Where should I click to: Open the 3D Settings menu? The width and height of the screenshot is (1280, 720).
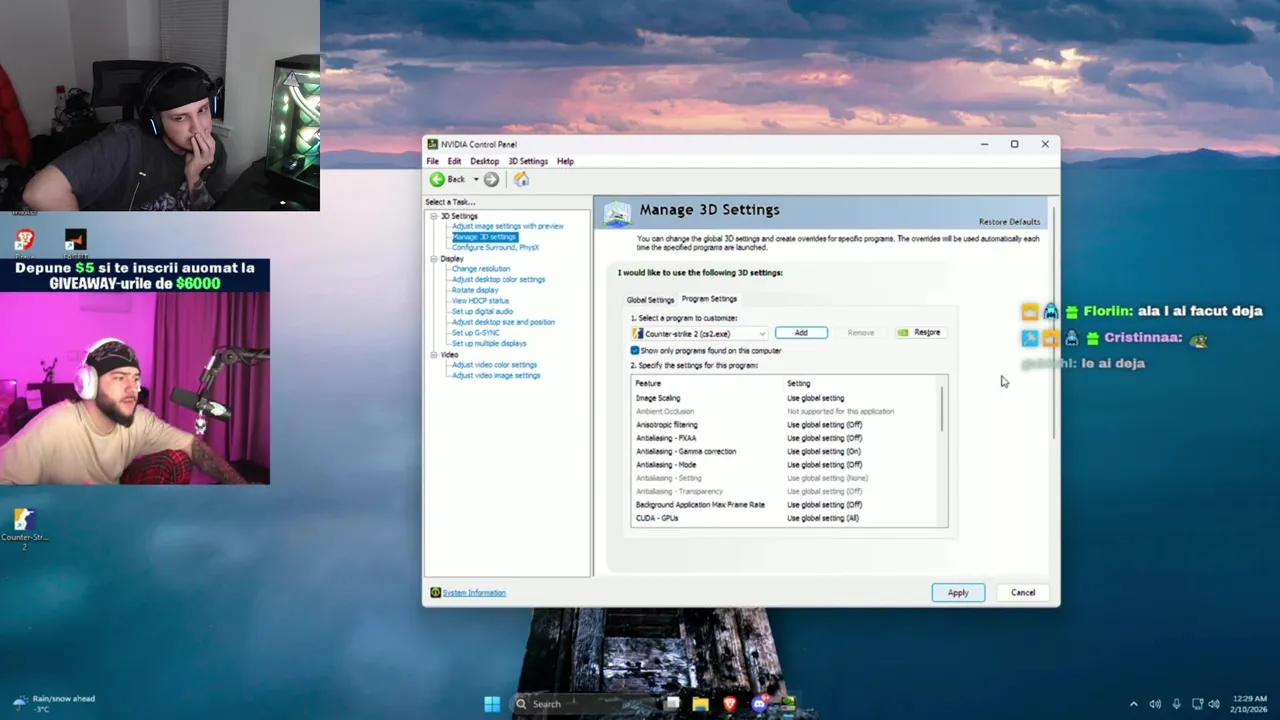(x=528, y=161)
